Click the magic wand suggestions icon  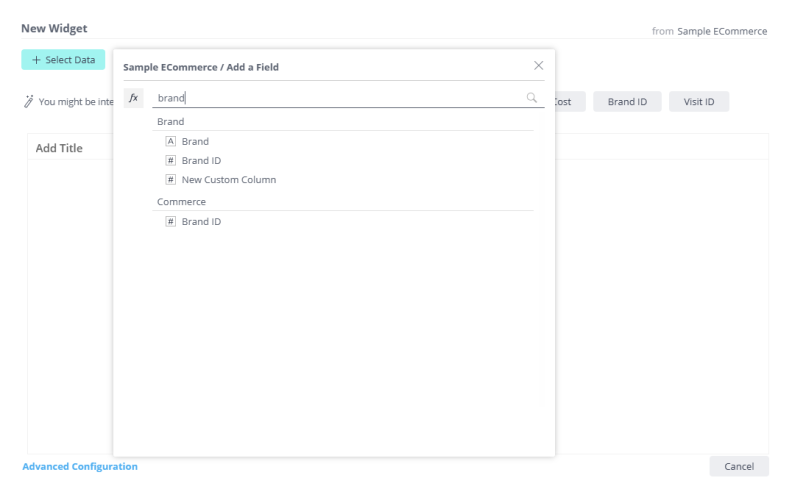29,102
